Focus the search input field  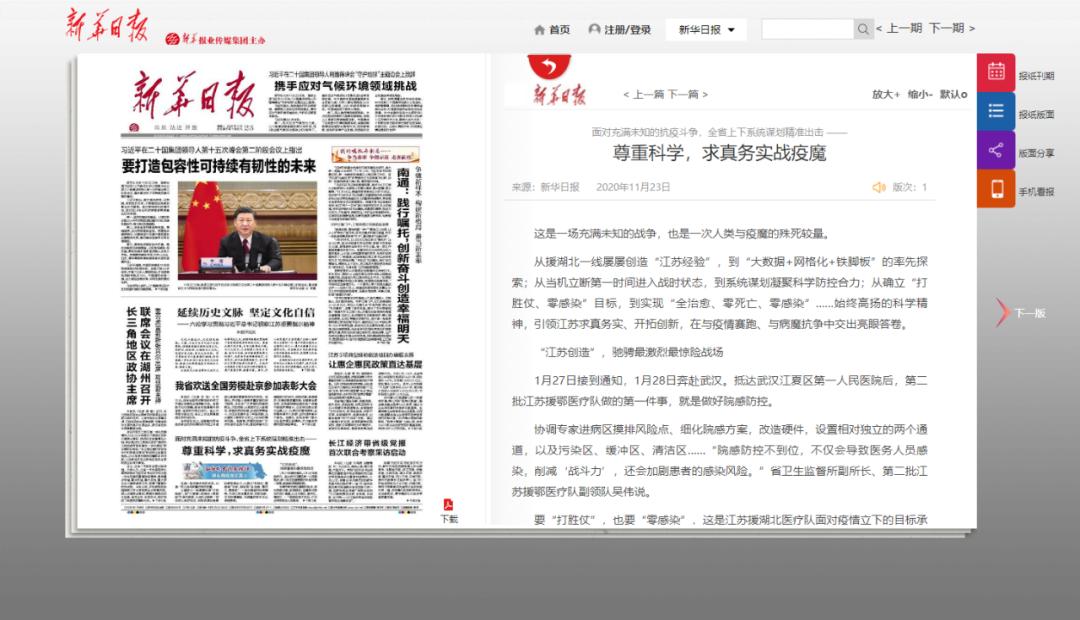pos(807,29)
